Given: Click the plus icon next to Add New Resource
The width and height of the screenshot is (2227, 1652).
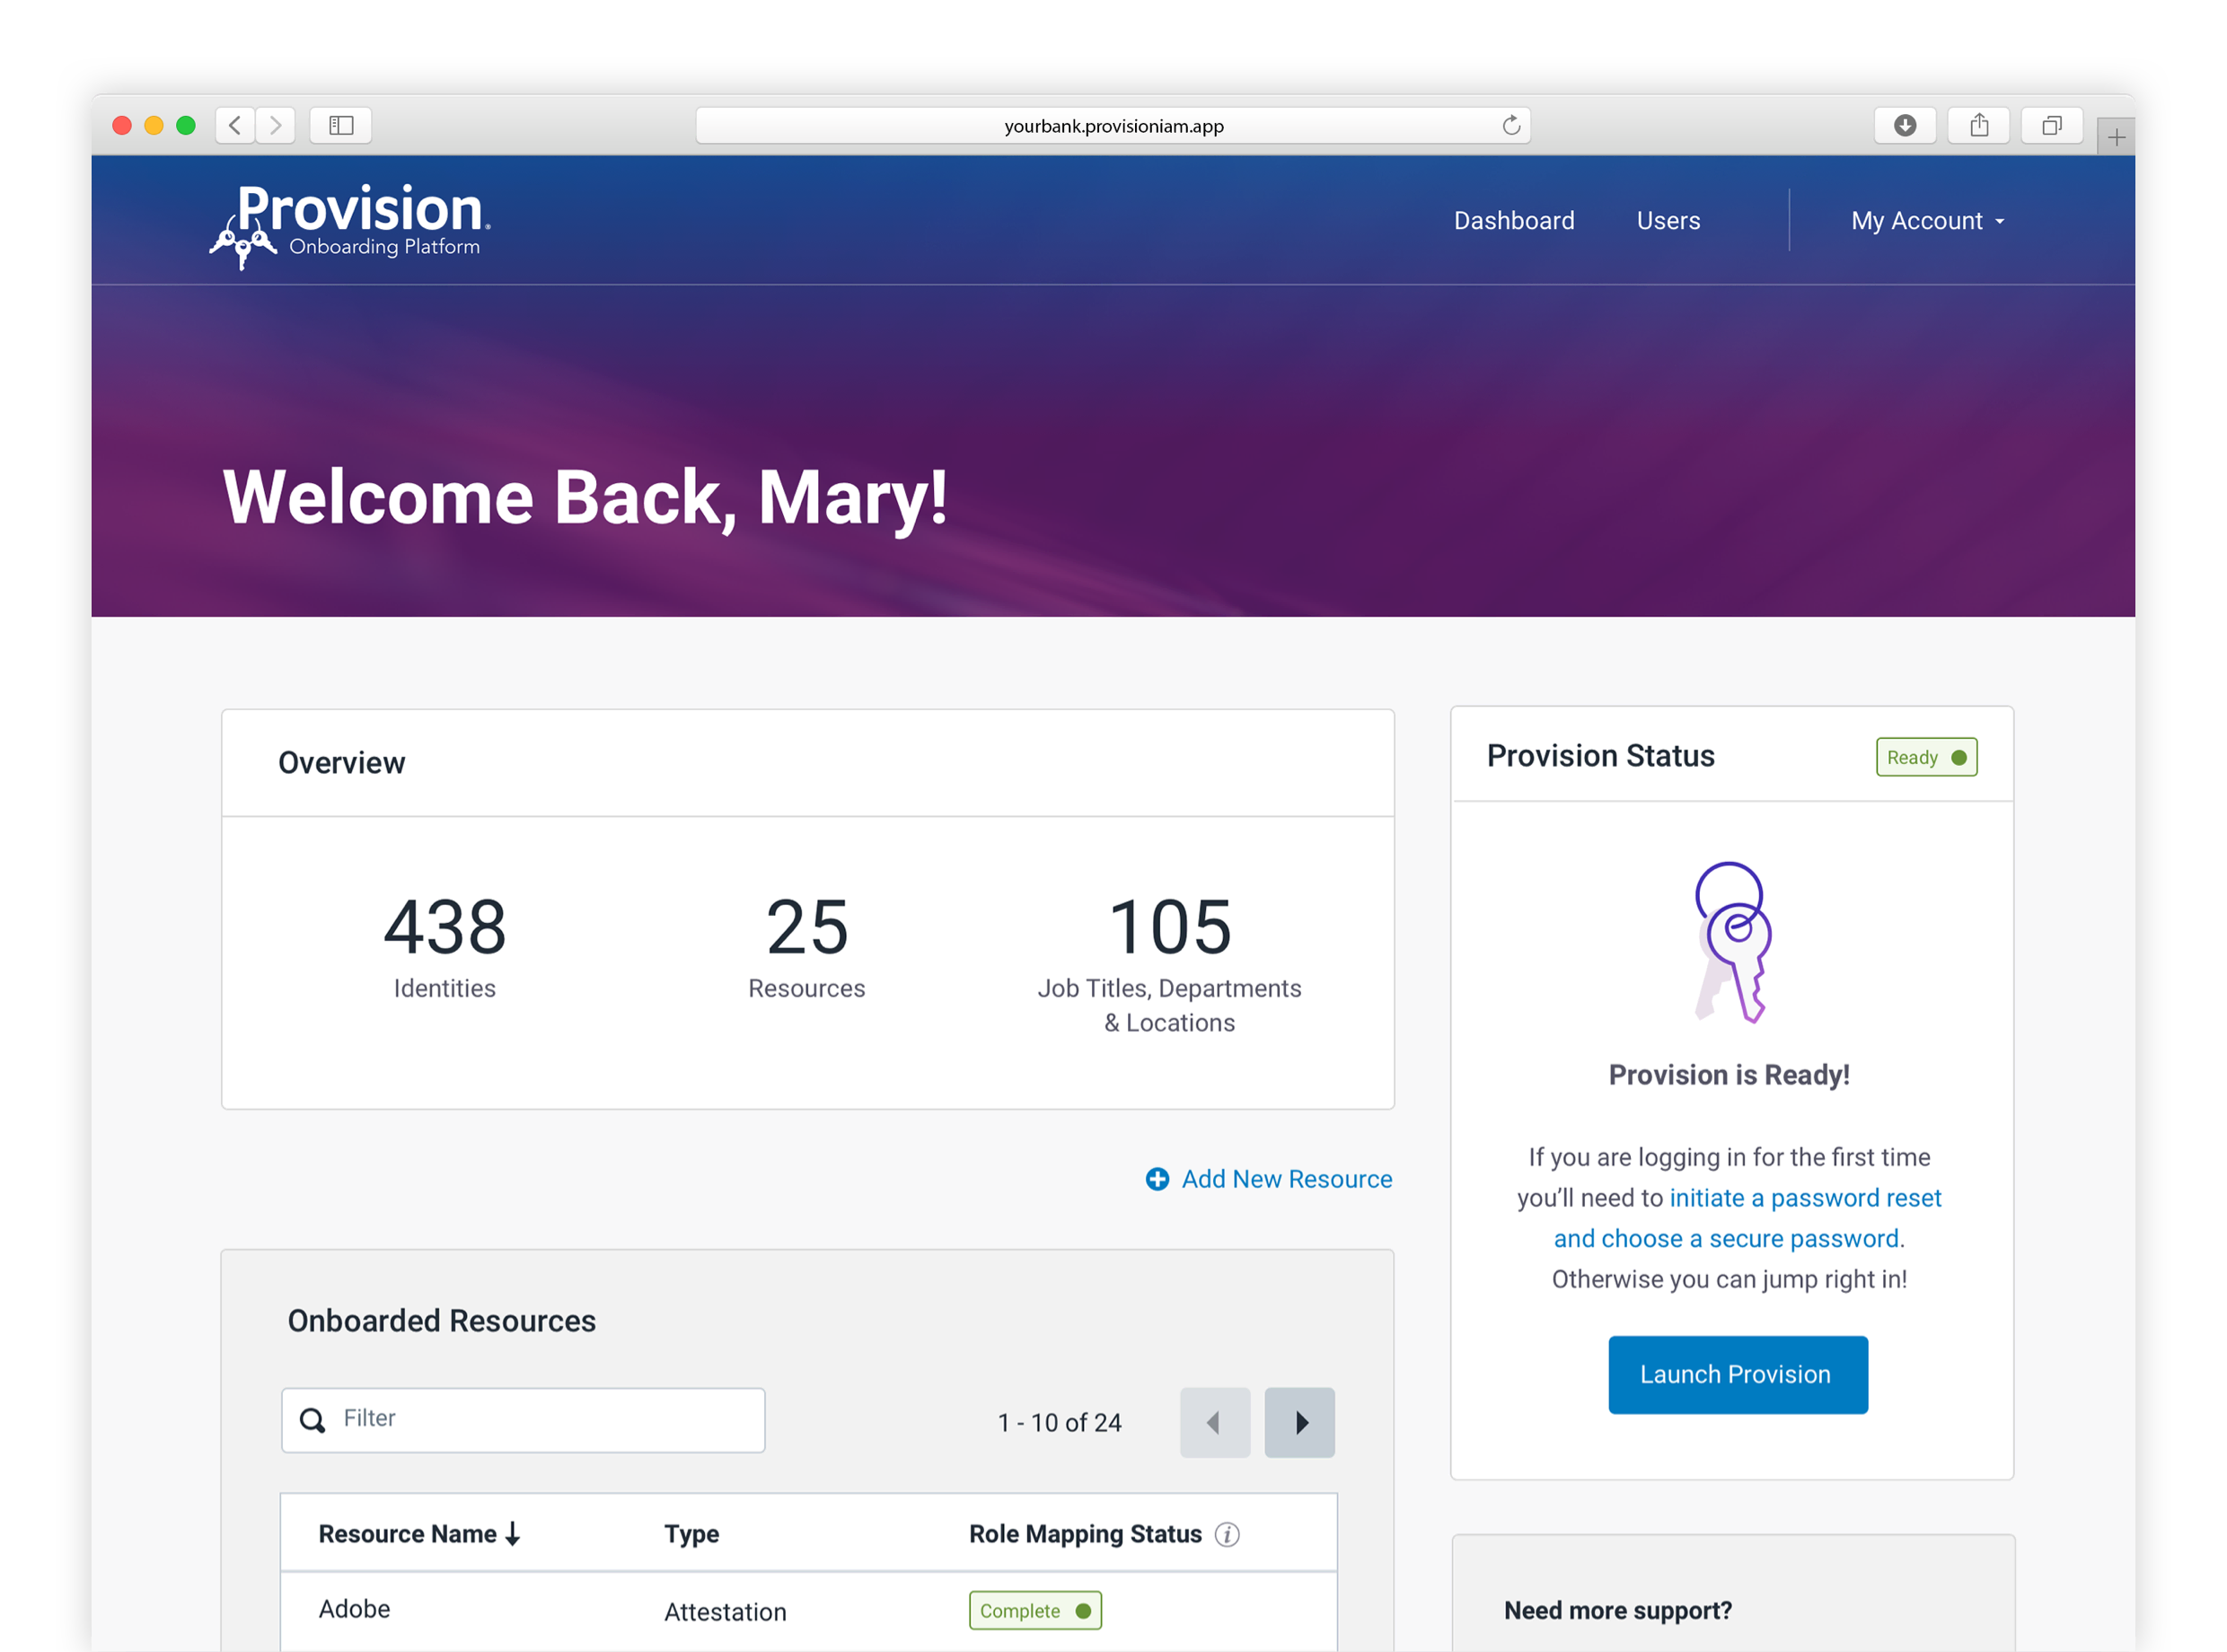Looking at the screenshot, I should coord(1157,1179).
